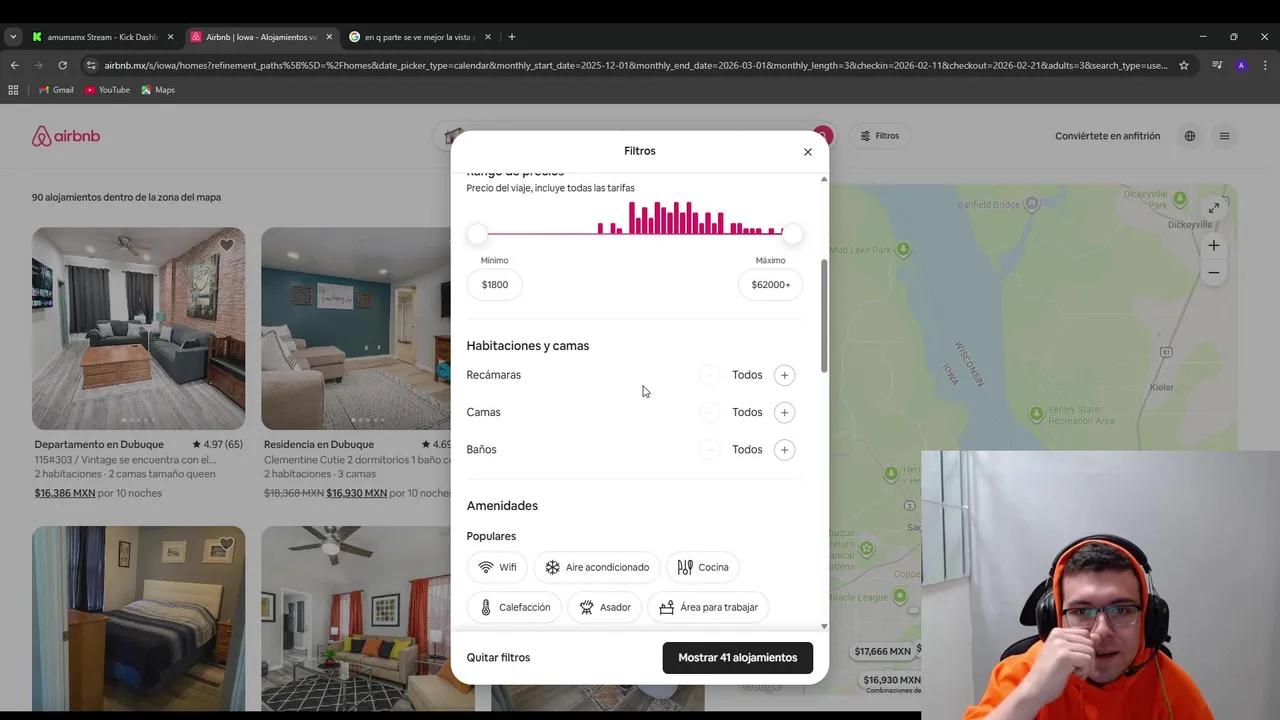The height and width of the screenshot is (720, 1280).
Task: Go back in browser history
Action: [14, 65]
